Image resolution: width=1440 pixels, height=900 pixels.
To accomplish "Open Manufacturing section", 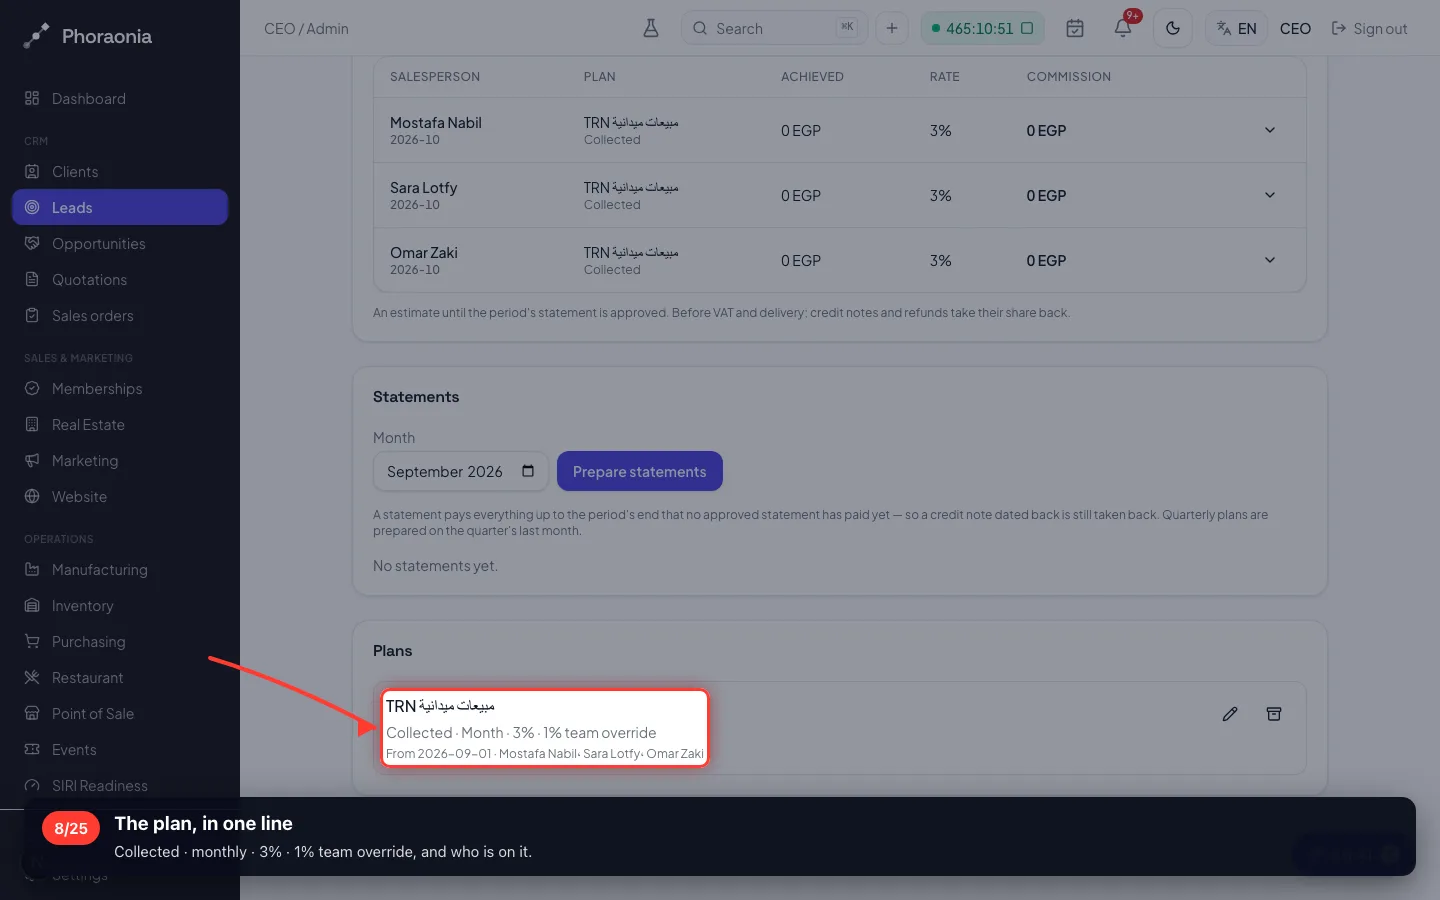I will coord(120,569).
